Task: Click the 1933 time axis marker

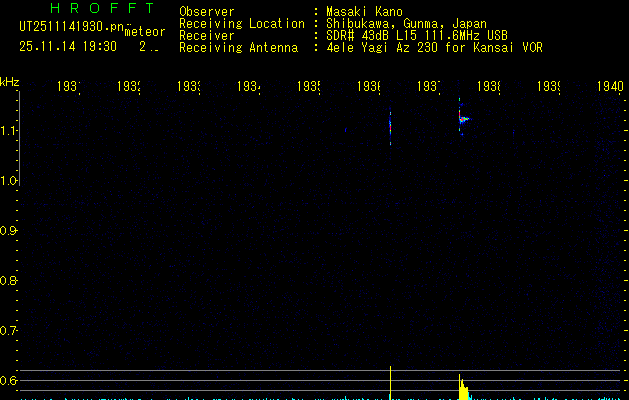Action: click(189, 87)
